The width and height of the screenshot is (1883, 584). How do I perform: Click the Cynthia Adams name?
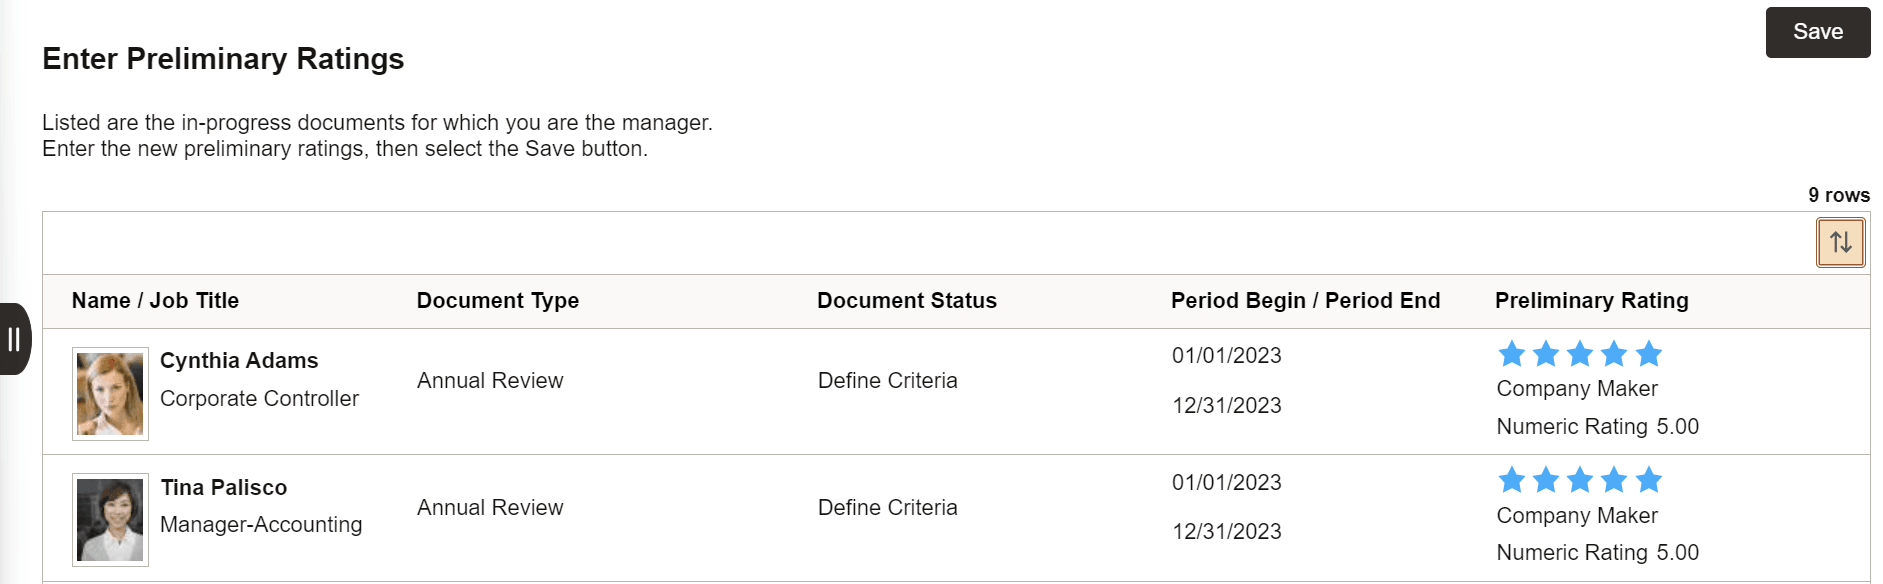[239, 361]
